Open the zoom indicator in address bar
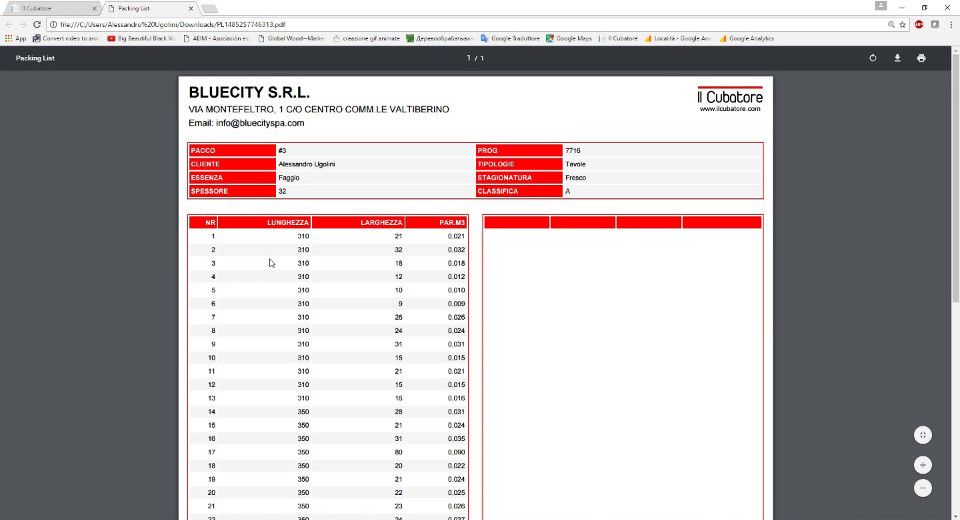 point(891,24)
